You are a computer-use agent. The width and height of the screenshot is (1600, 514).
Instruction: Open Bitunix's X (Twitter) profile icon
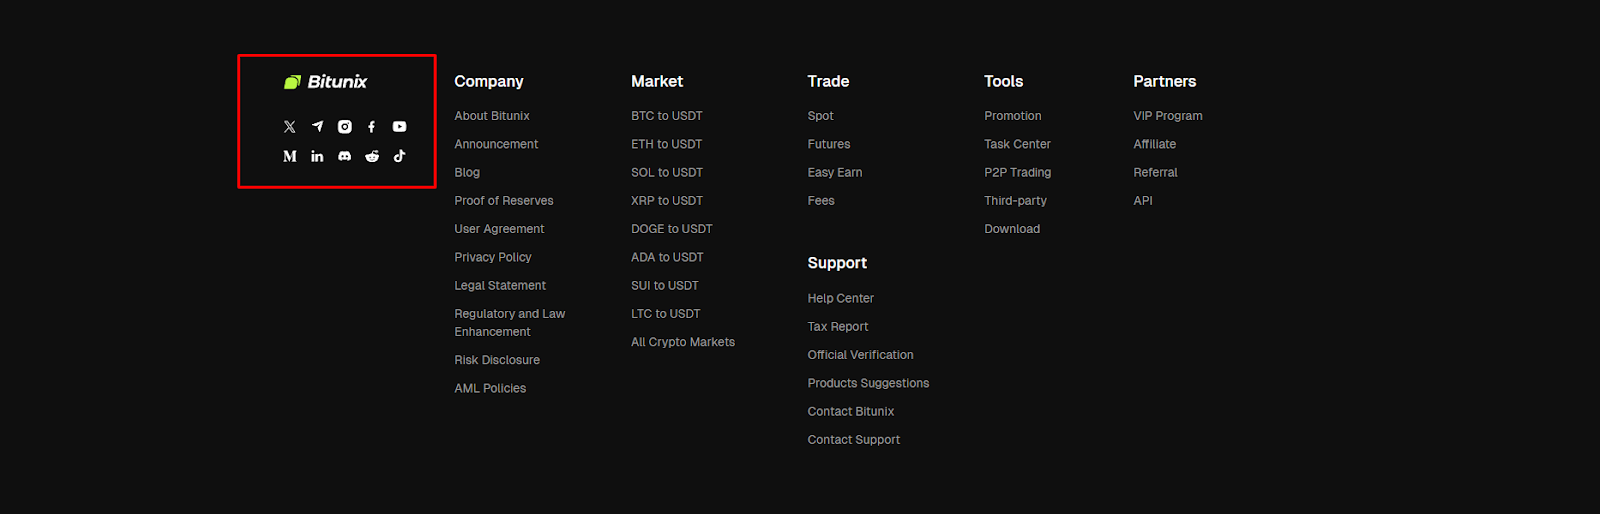click(x=290, y=127)
